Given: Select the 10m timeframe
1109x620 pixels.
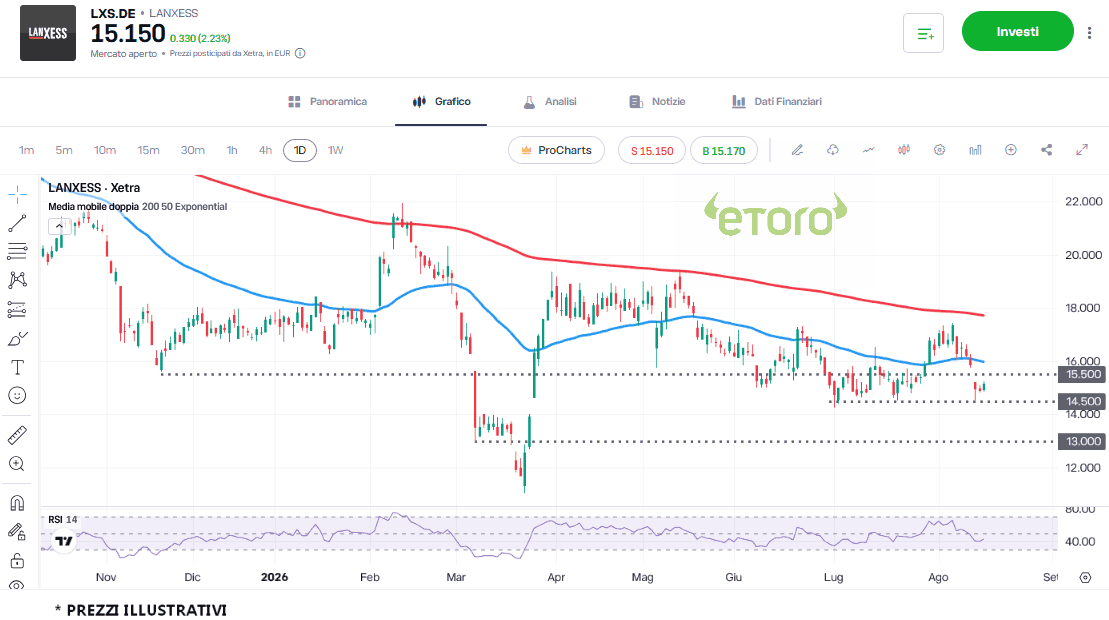Looking at the screenshot, I should point(105,150).
